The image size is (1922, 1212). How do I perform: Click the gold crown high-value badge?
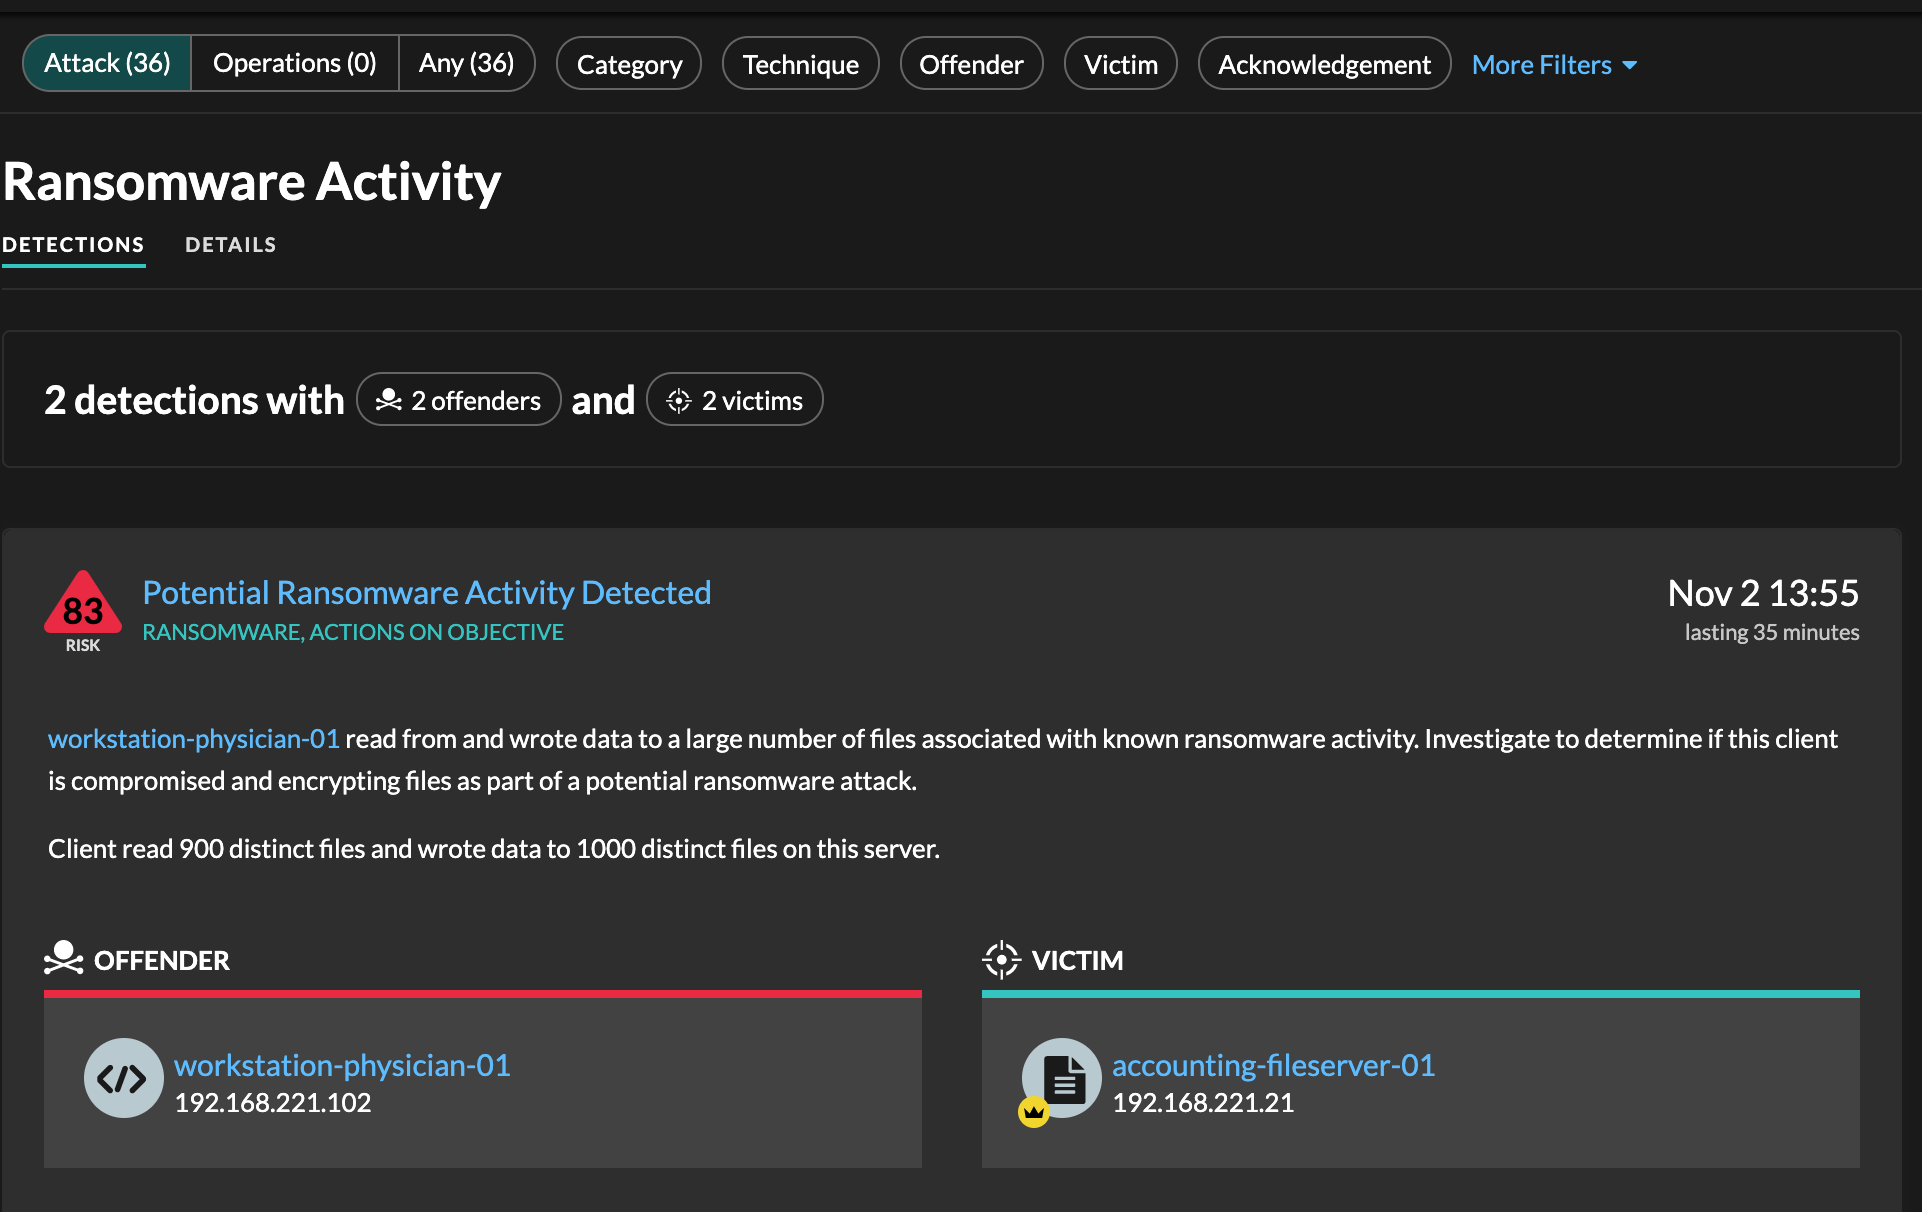[x=1033, y=1112]
